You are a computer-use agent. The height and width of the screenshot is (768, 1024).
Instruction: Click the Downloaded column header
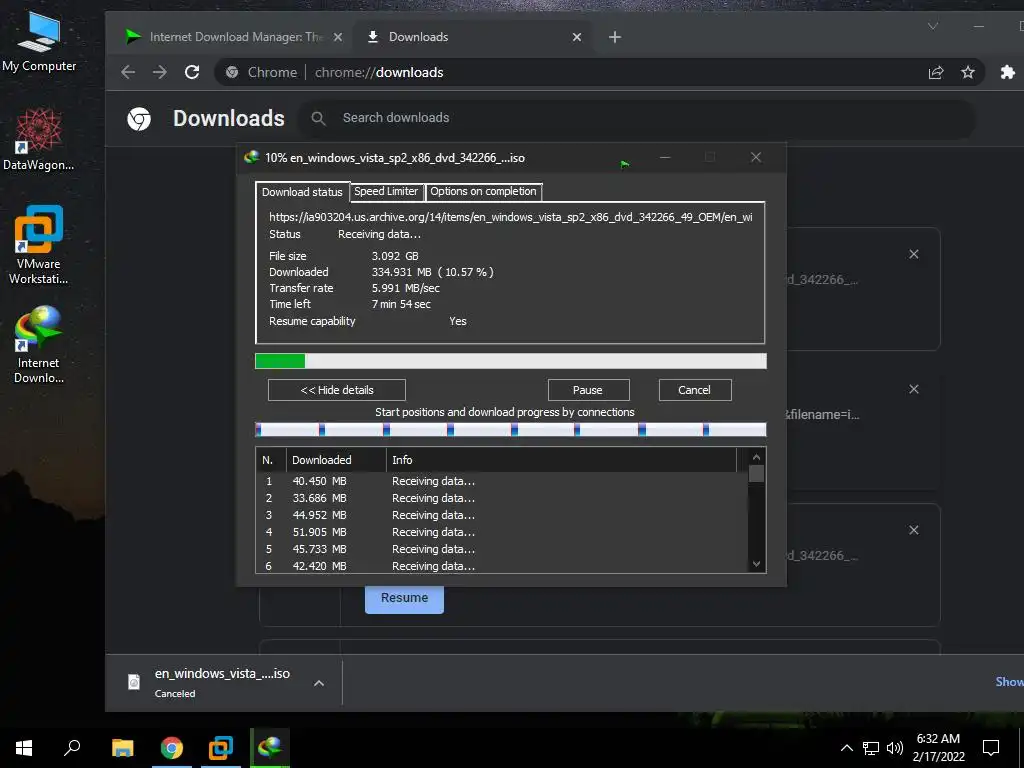pyautogui.click(x=336, y=460)
